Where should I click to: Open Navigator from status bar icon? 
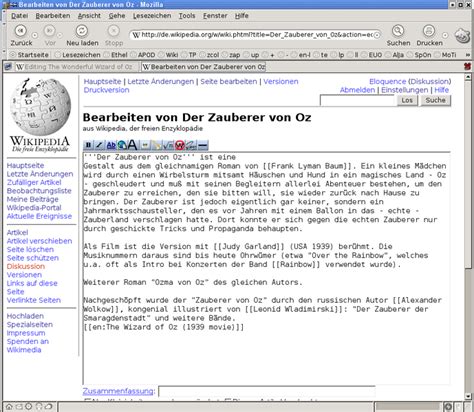pyautogui.click(x=9, y=407)
